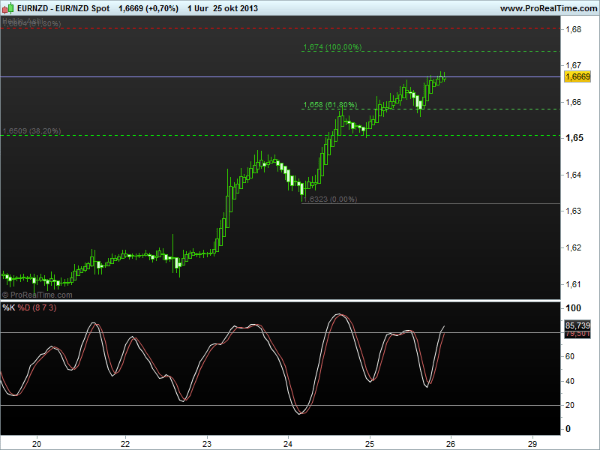Click date 22 on the time axis

125,444
